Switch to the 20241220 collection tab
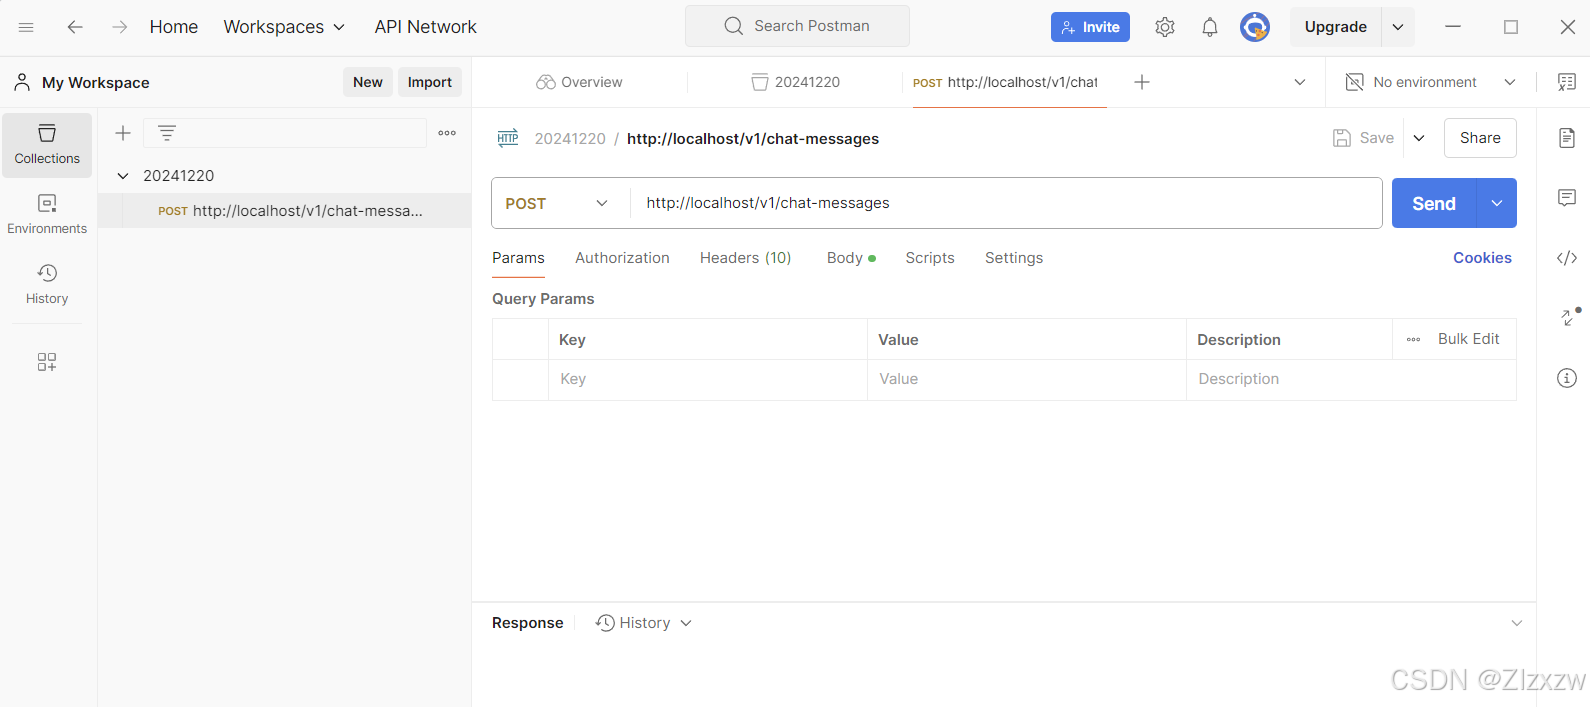The height and width of the screenshot is (707, 1590). pos(795,82)
